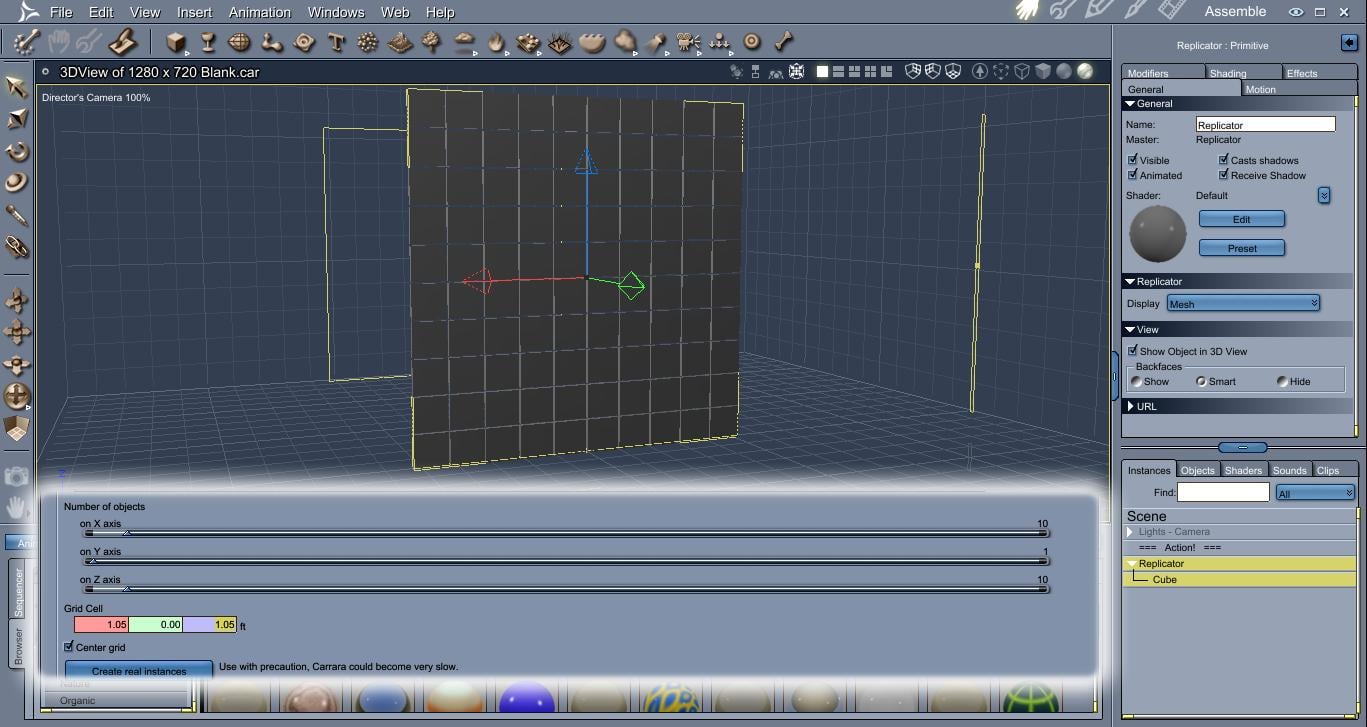Select the Hide backfaces radio option
This screenshot has width=1367, height=727.
click(x=1282, y=381)
